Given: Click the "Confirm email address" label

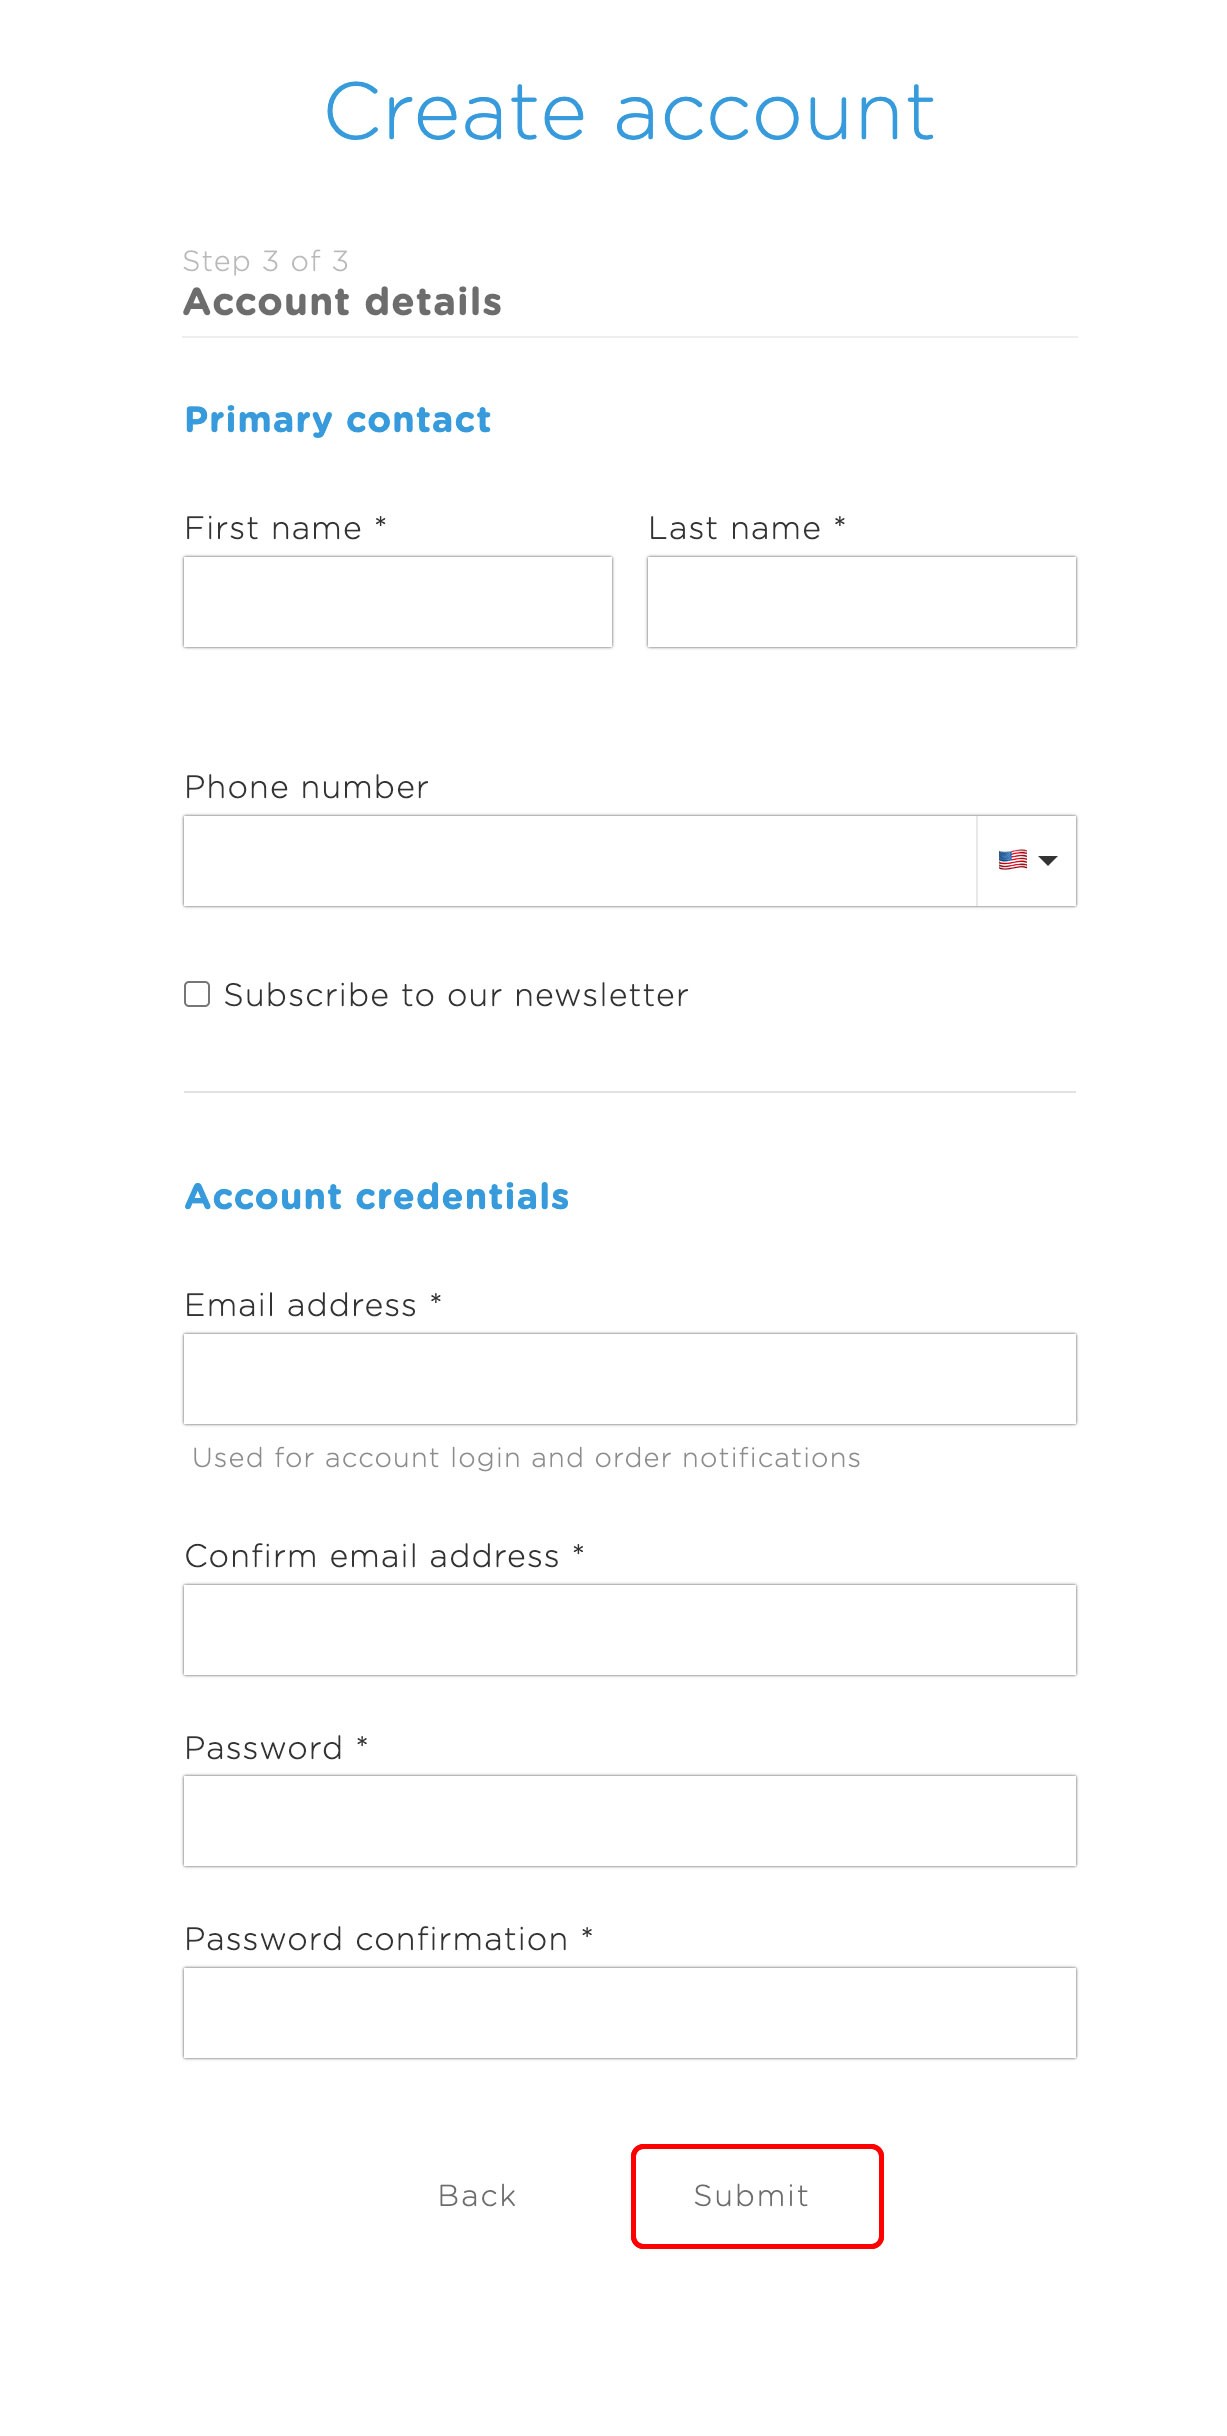Looking at the screenshot, I should coord(372,1556).
